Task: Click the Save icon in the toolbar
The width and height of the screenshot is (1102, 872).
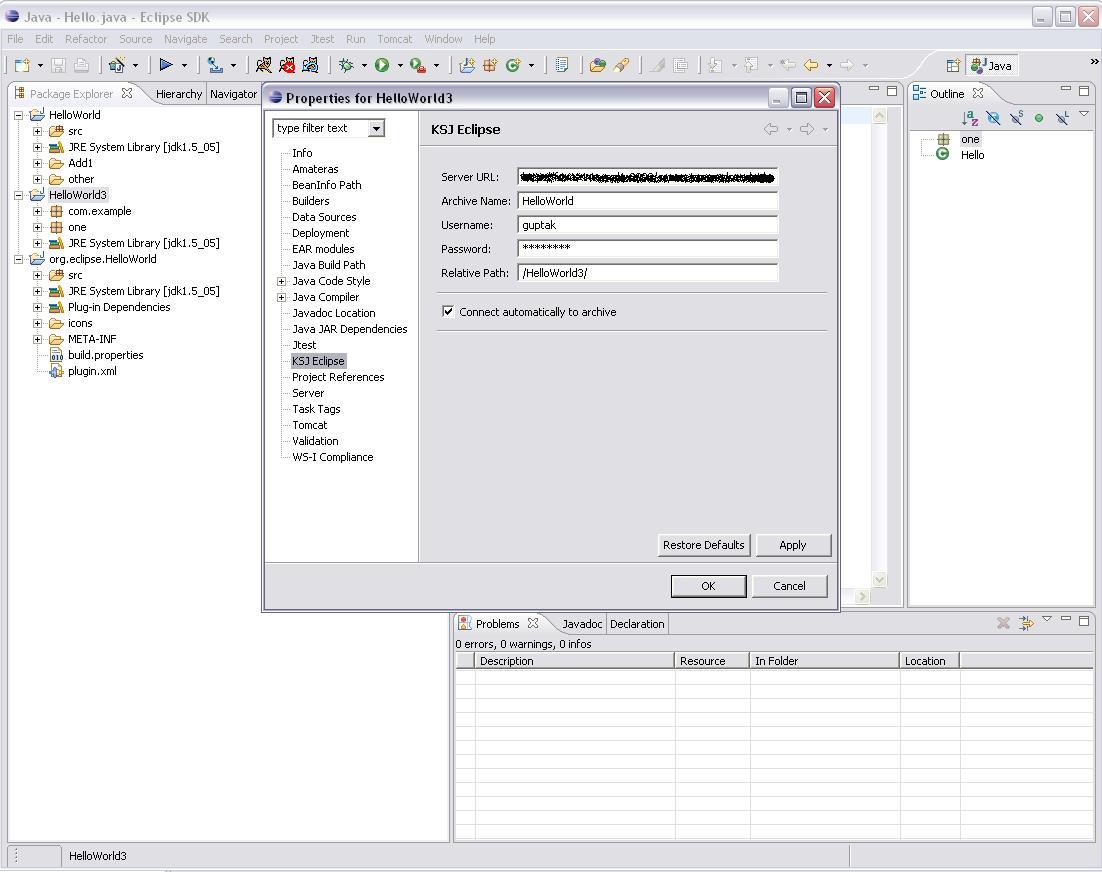Action: [58, 65]
